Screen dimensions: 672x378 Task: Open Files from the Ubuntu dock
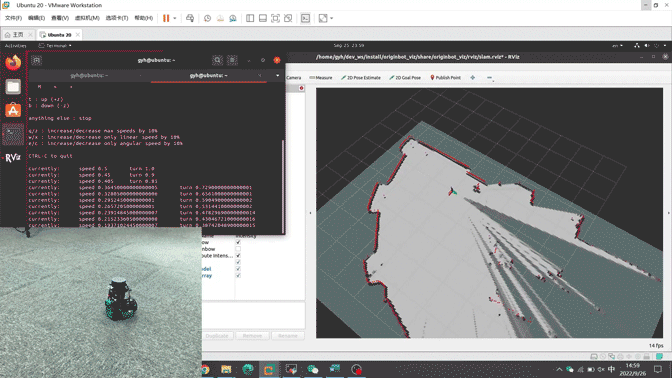[13, 87]
